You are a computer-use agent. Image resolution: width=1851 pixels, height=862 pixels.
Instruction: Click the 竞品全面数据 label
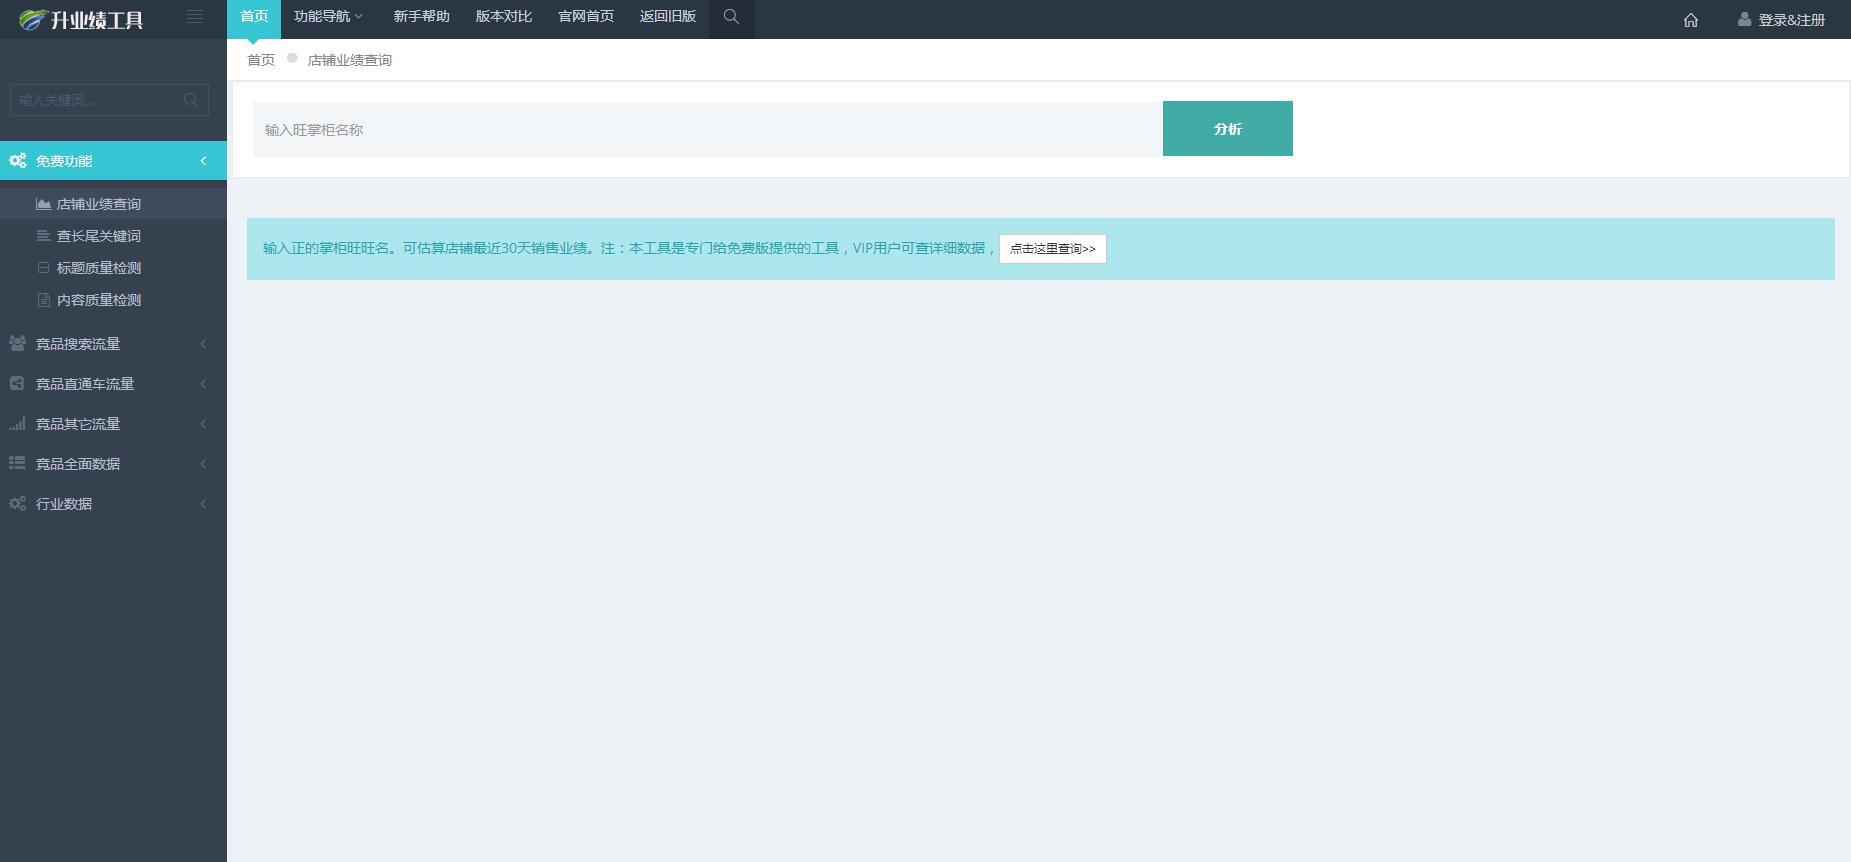tap(78, 464)
